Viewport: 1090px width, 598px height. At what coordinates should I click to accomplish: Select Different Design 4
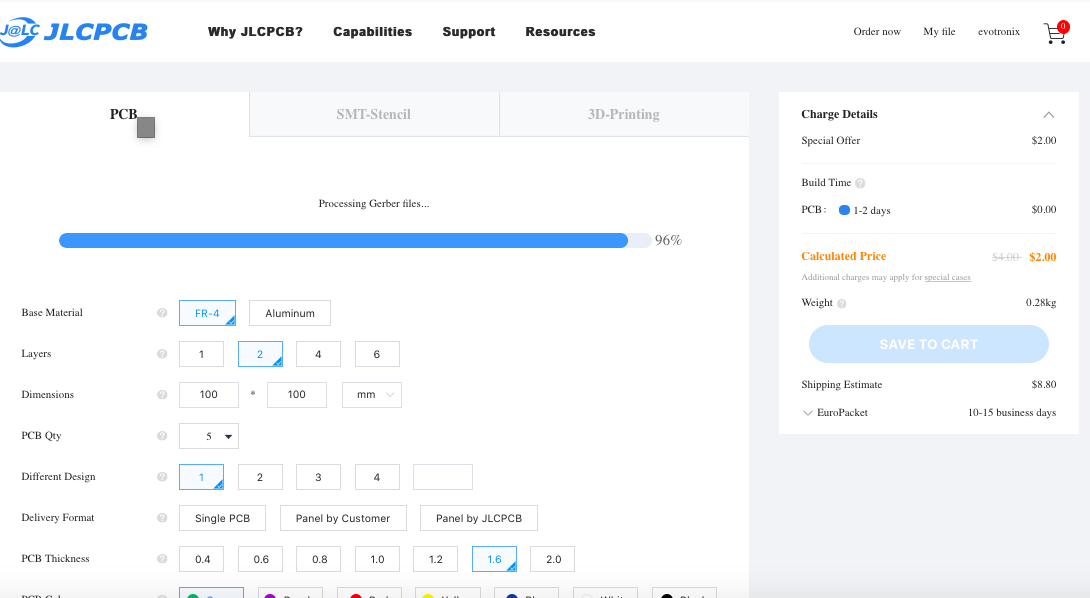point(377,477)
